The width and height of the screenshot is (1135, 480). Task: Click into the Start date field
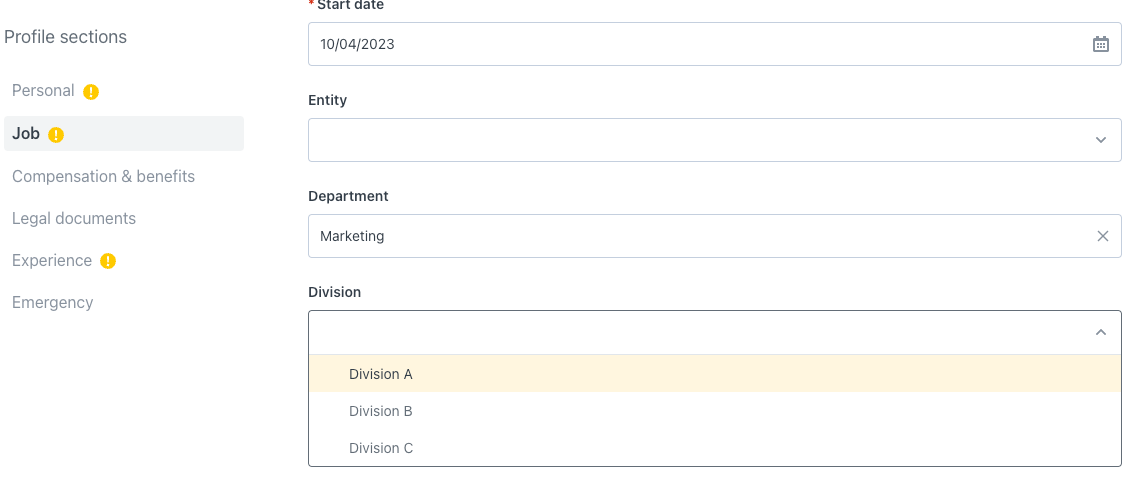click(714, 44)
